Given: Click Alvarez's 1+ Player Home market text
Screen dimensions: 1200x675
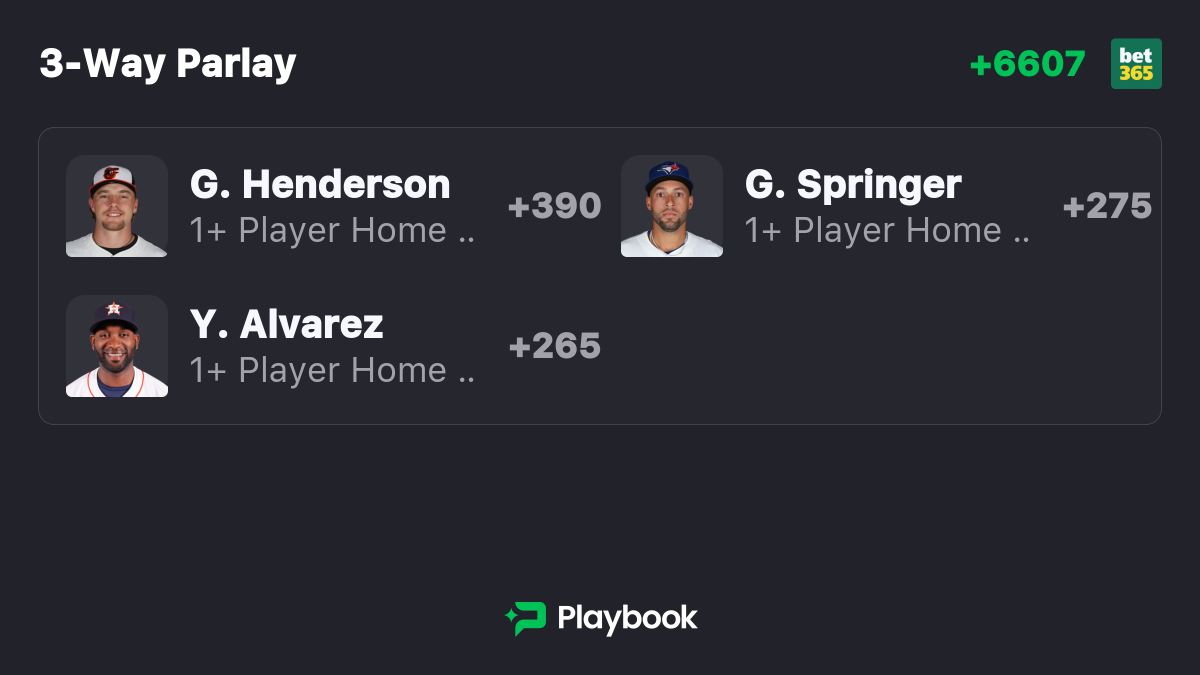Looking at the screenshot, I should point(318,371).
